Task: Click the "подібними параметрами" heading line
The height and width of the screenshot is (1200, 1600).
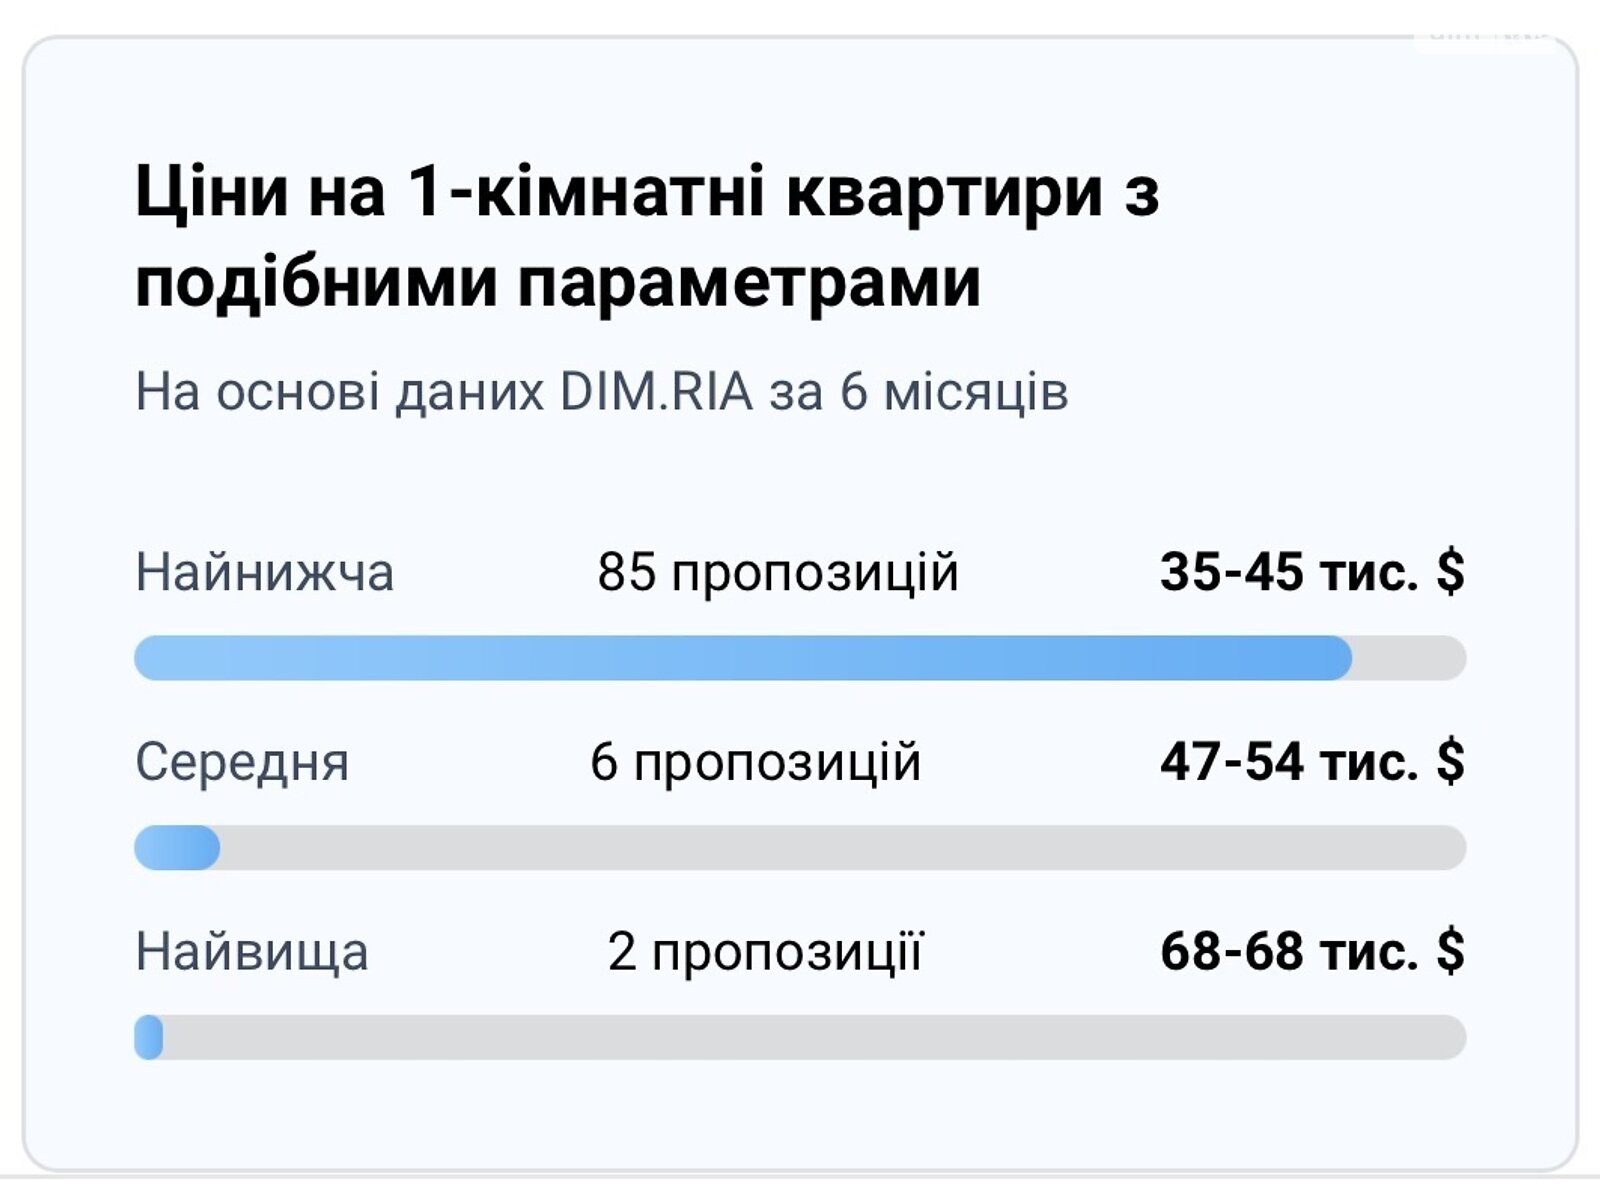Action: click(x=557, y=283)
